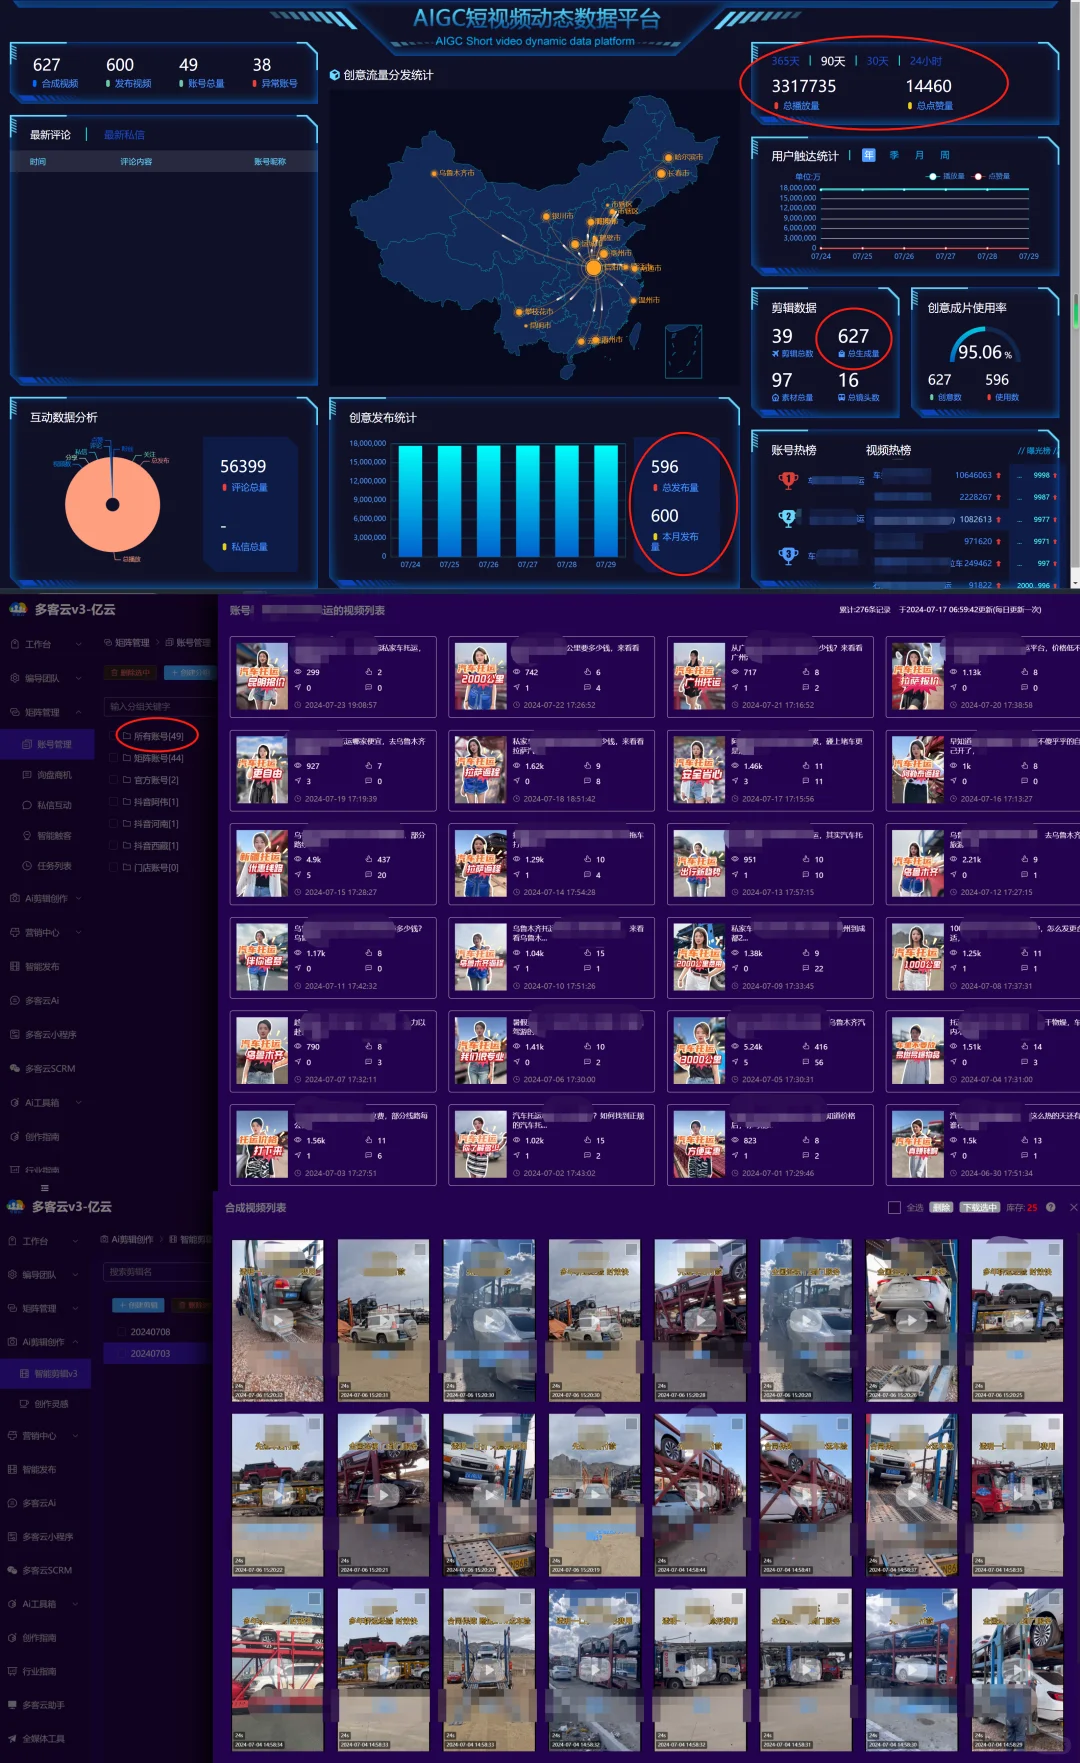
Task: Switch to the 视频热榜 tab
Action: tap(888, 450)
